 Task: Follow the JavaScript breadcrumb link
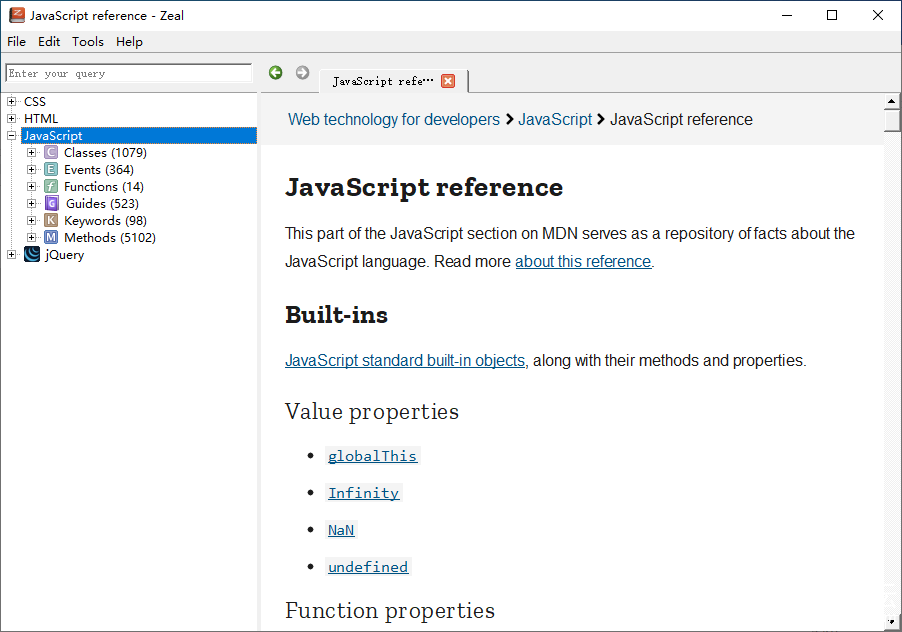555,119
